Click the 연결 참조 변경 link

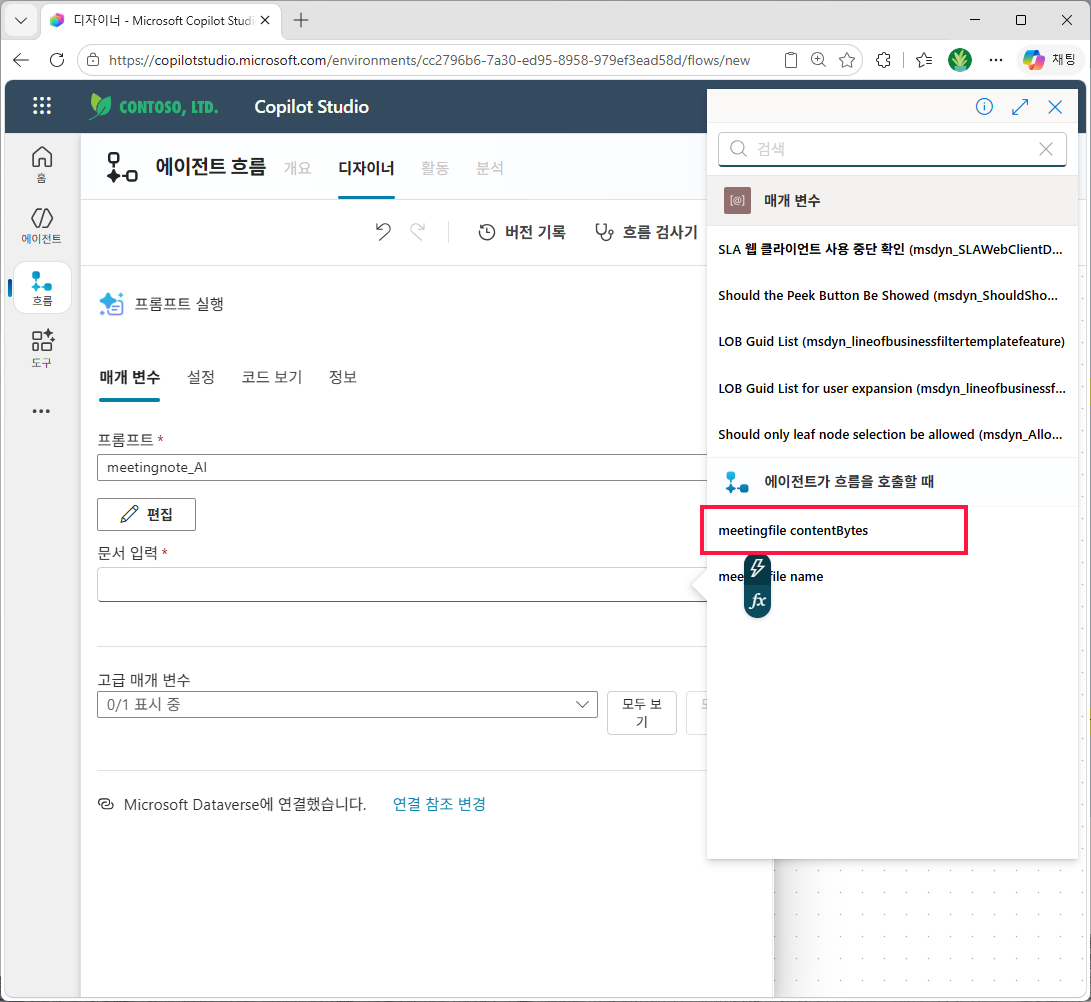click(x=439, y=804)
